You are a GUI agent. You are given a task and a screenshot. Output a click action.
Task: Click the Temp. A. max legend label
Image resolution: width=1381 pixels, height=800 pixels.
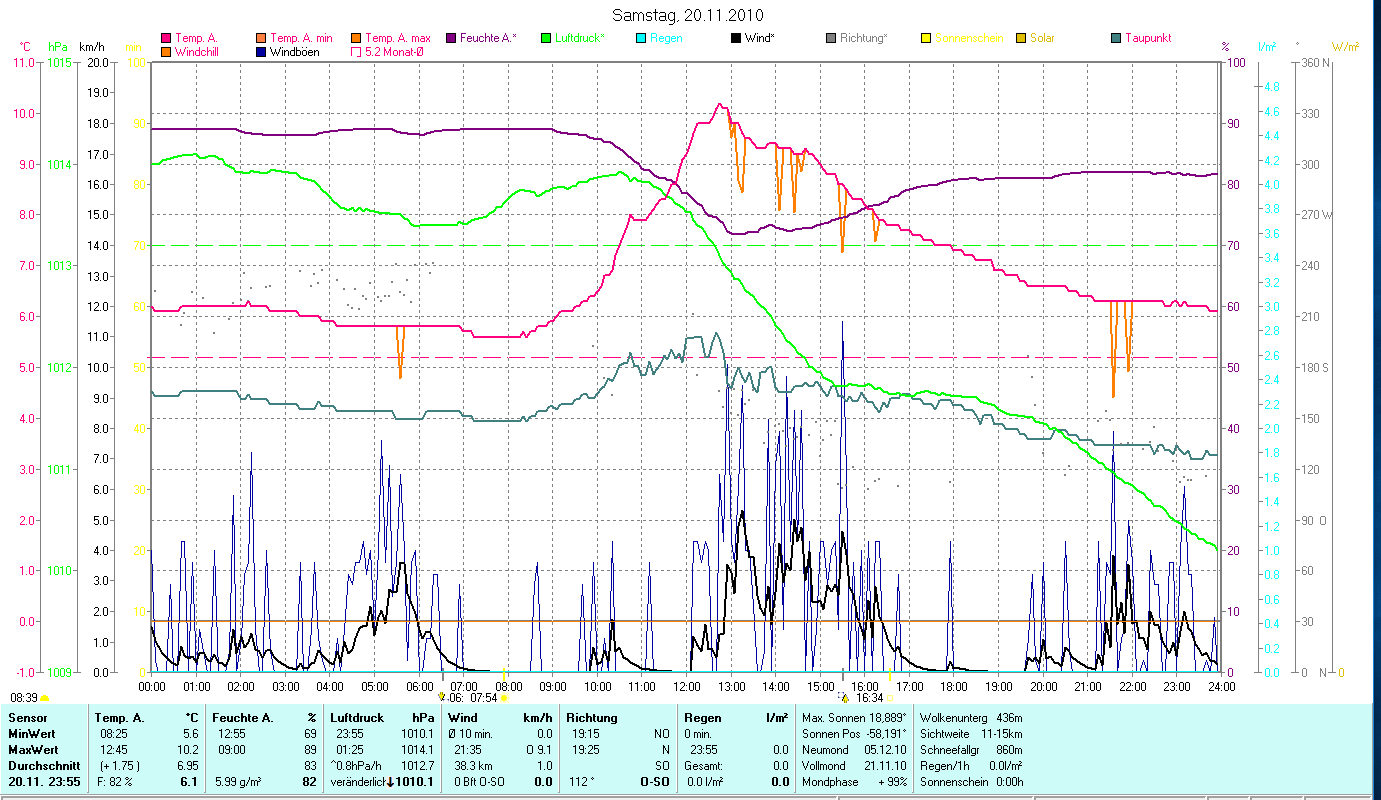(x=397, y=39)
